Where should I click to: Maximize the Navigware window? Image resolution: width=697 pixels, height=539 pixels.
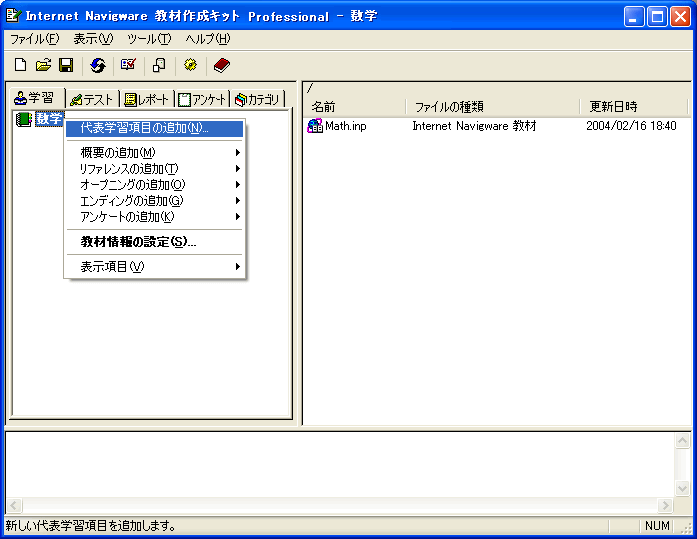click(657, 17)
